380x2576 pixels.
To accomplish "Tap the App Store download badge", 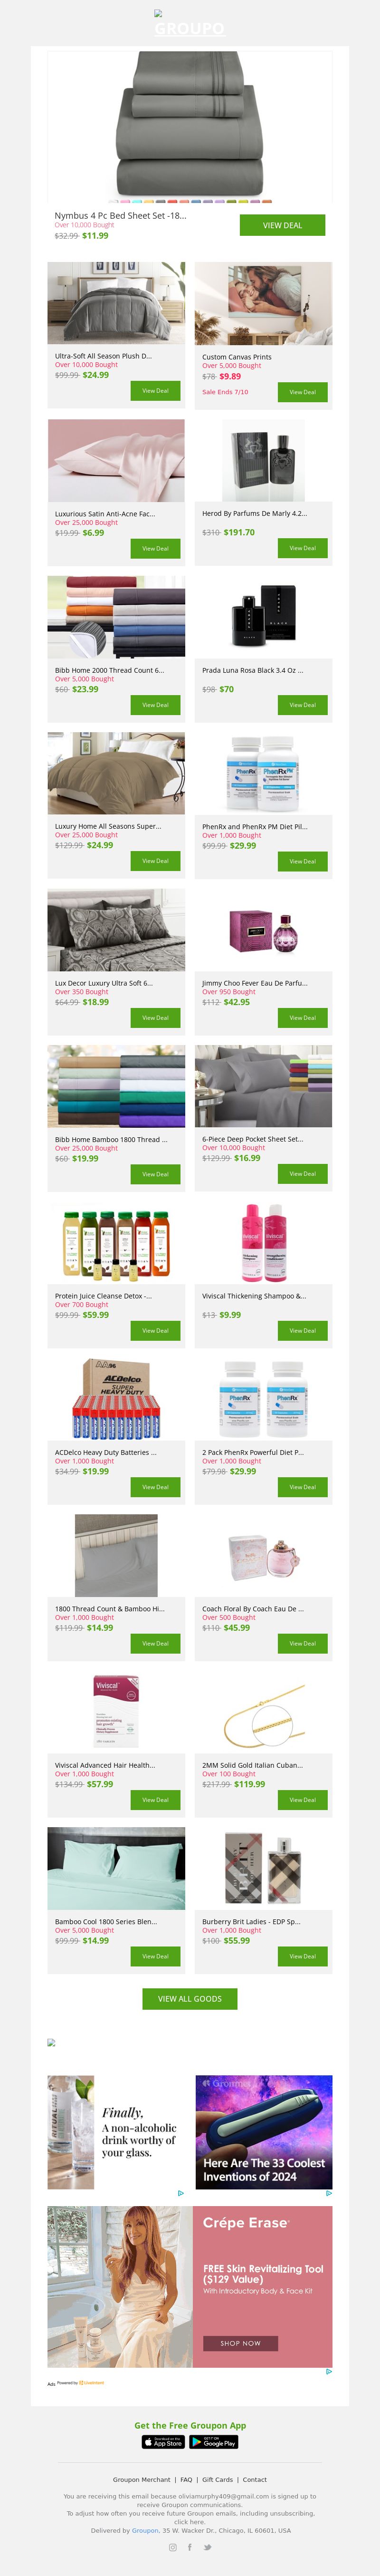I will coord(164,2441).
